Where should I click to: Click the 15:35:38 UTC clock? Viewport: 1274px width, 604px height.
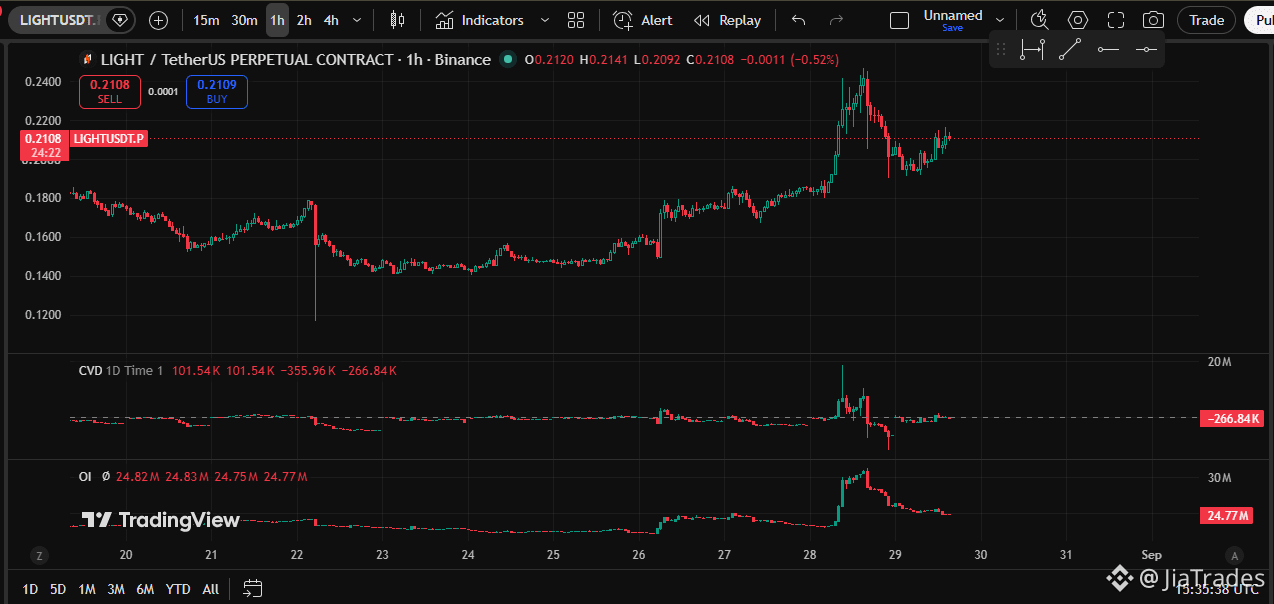coord(1216,589)
